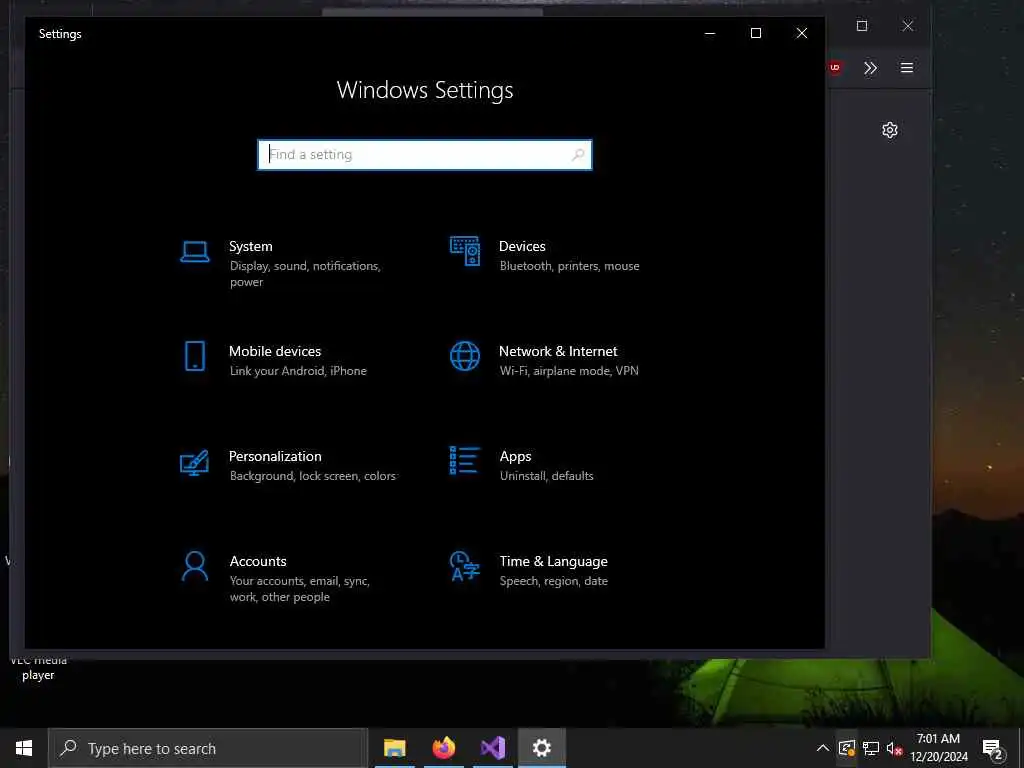Maximize the Settings window
The height and width of the screenshot is (768, 1024).
(756, 33)
